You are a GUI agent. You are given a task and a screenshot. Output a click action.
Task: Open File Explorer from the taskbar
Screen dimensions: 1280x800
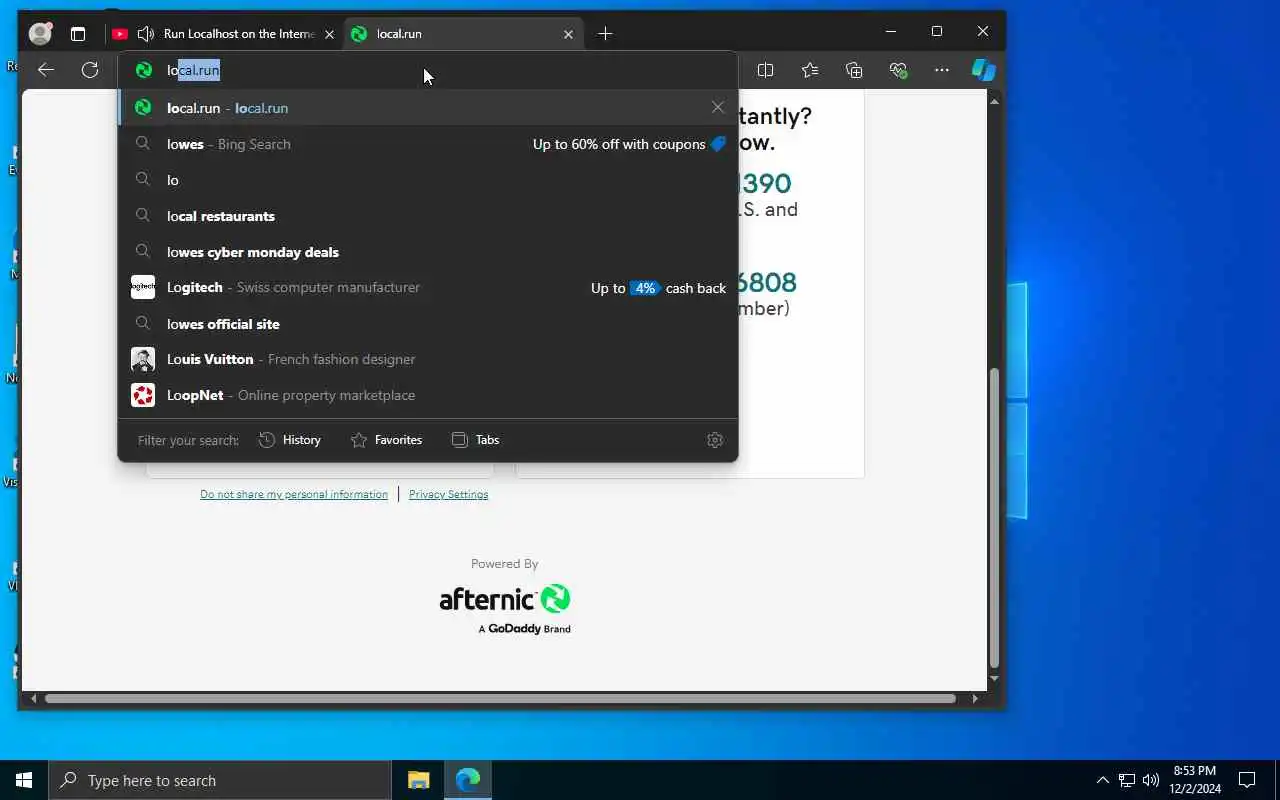pyautogui.click(x=418, y=780)
